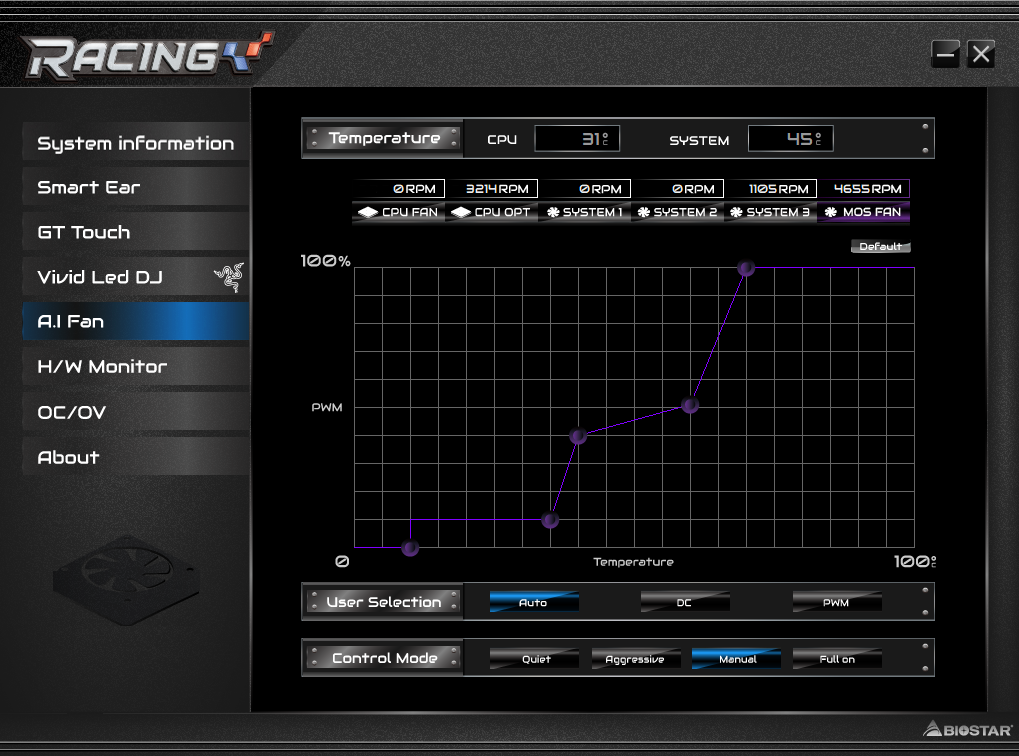The height and width of the screenshot is (756, 1019).
Task: Reset fan curve with Default button
Action: tap(881, 246)
